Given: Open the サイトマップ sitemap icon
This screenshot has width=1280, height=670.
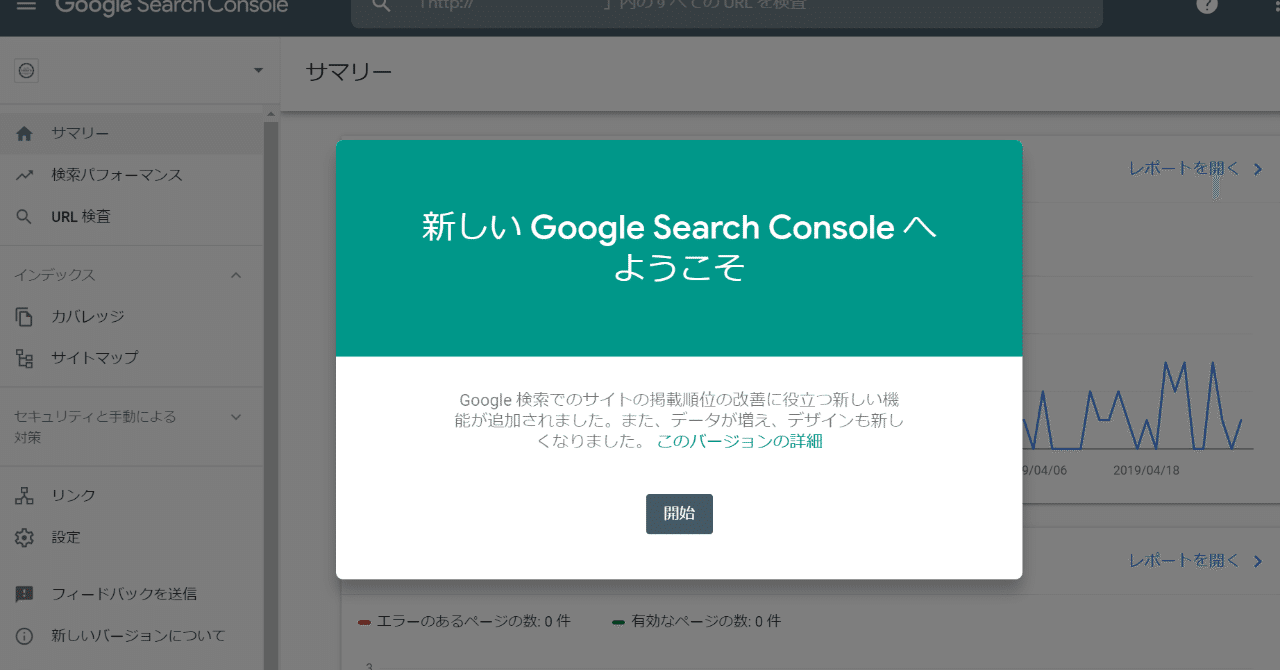Looking at the screenshot, I should (24, 357).
